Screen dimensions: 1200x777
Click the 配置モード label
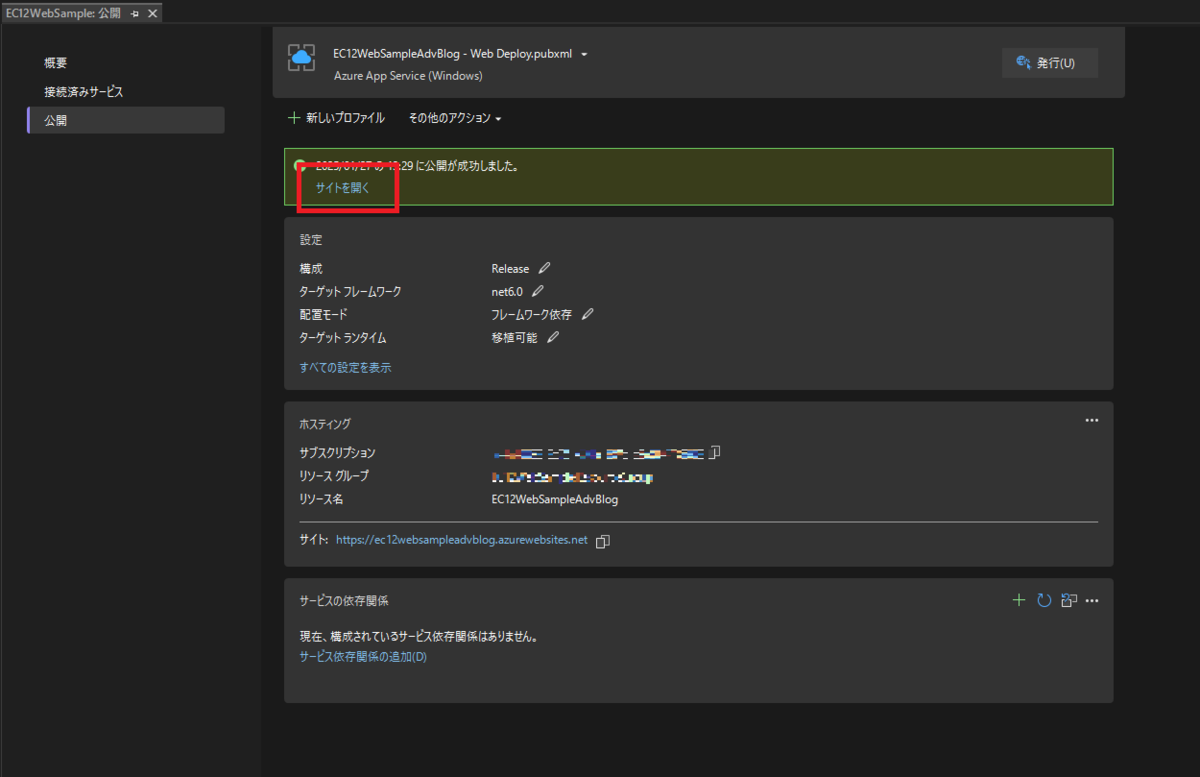323,315
